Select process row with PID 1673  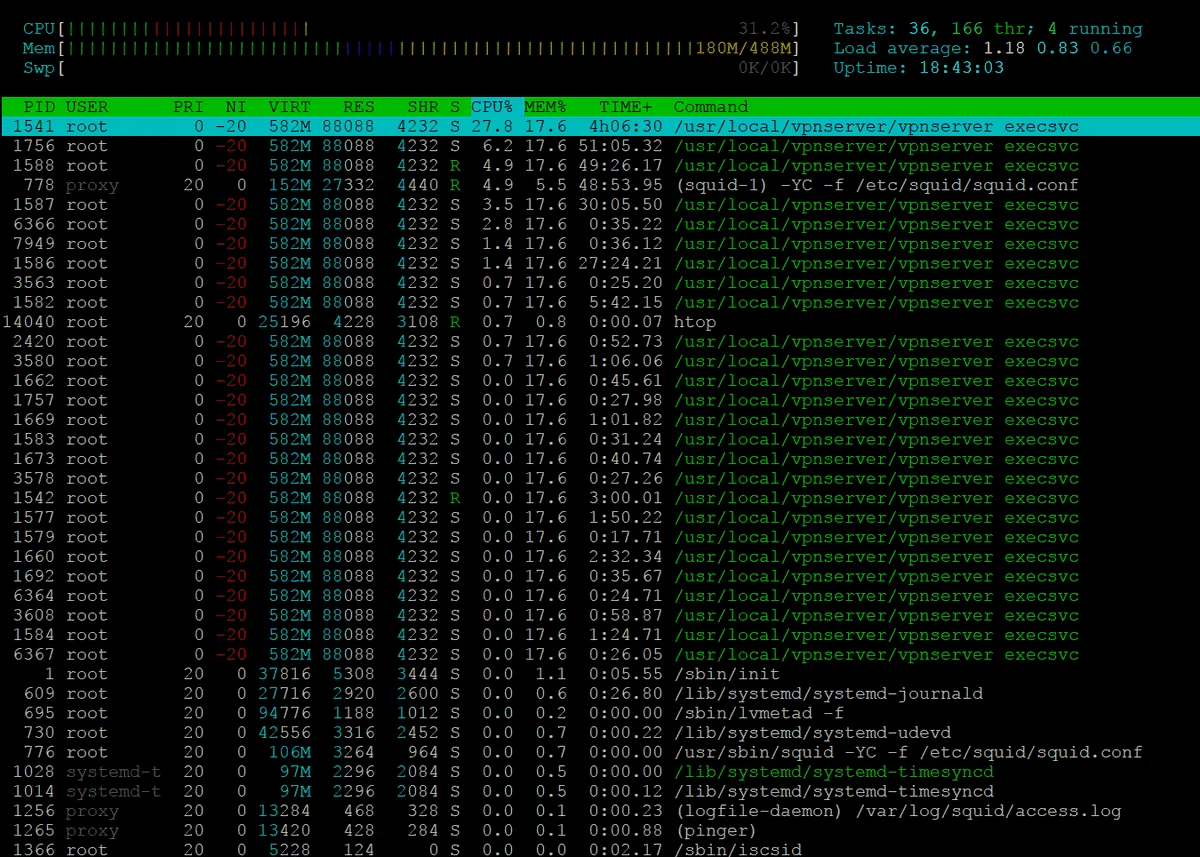[x=600, y=459]
